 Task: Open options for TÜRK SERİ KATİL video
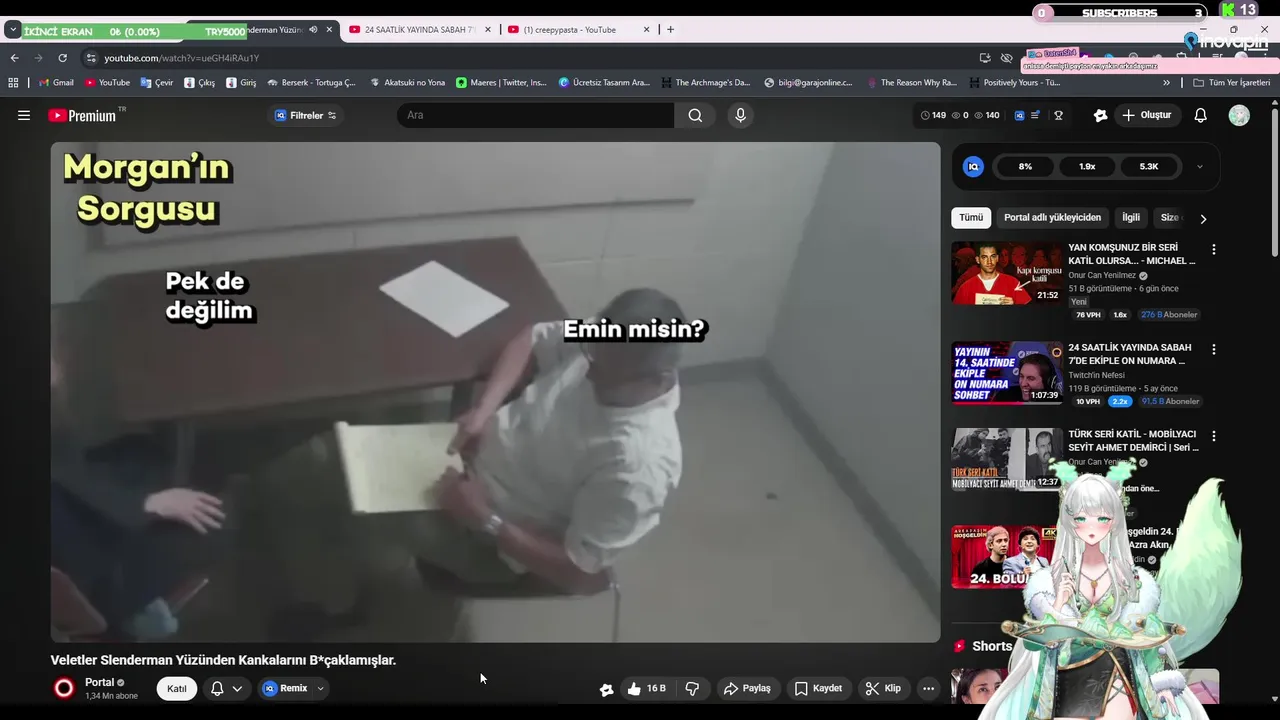(x=1214, y=436)
